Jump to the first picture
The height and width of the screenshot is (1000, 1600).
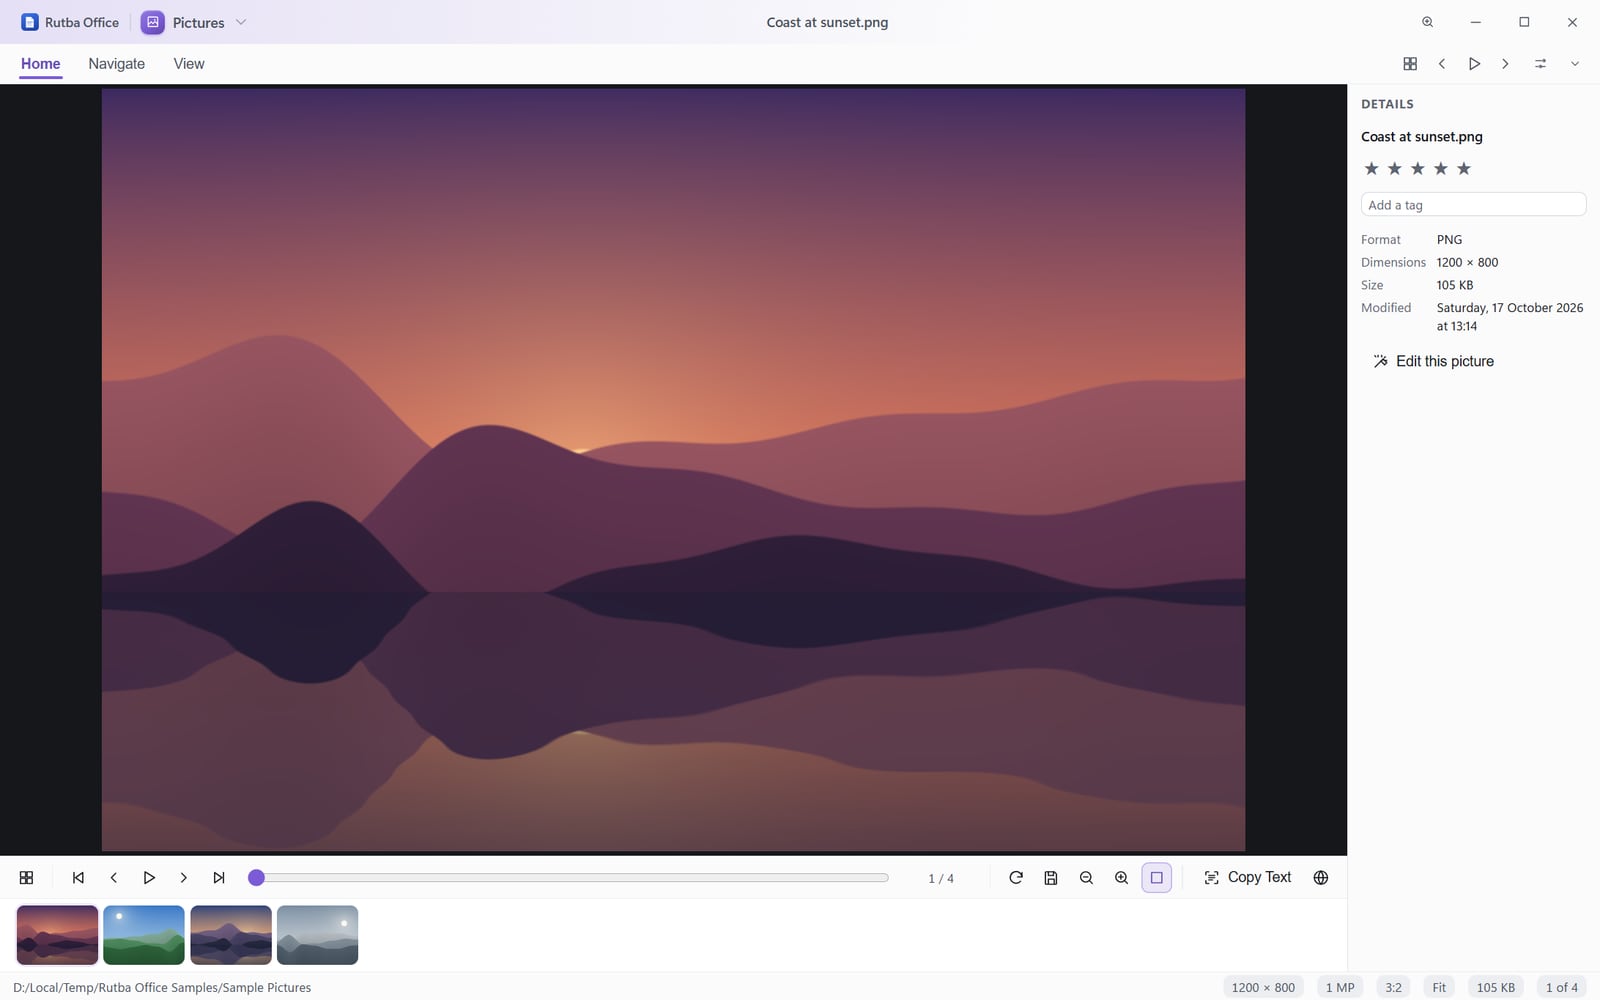pos(78,878)
